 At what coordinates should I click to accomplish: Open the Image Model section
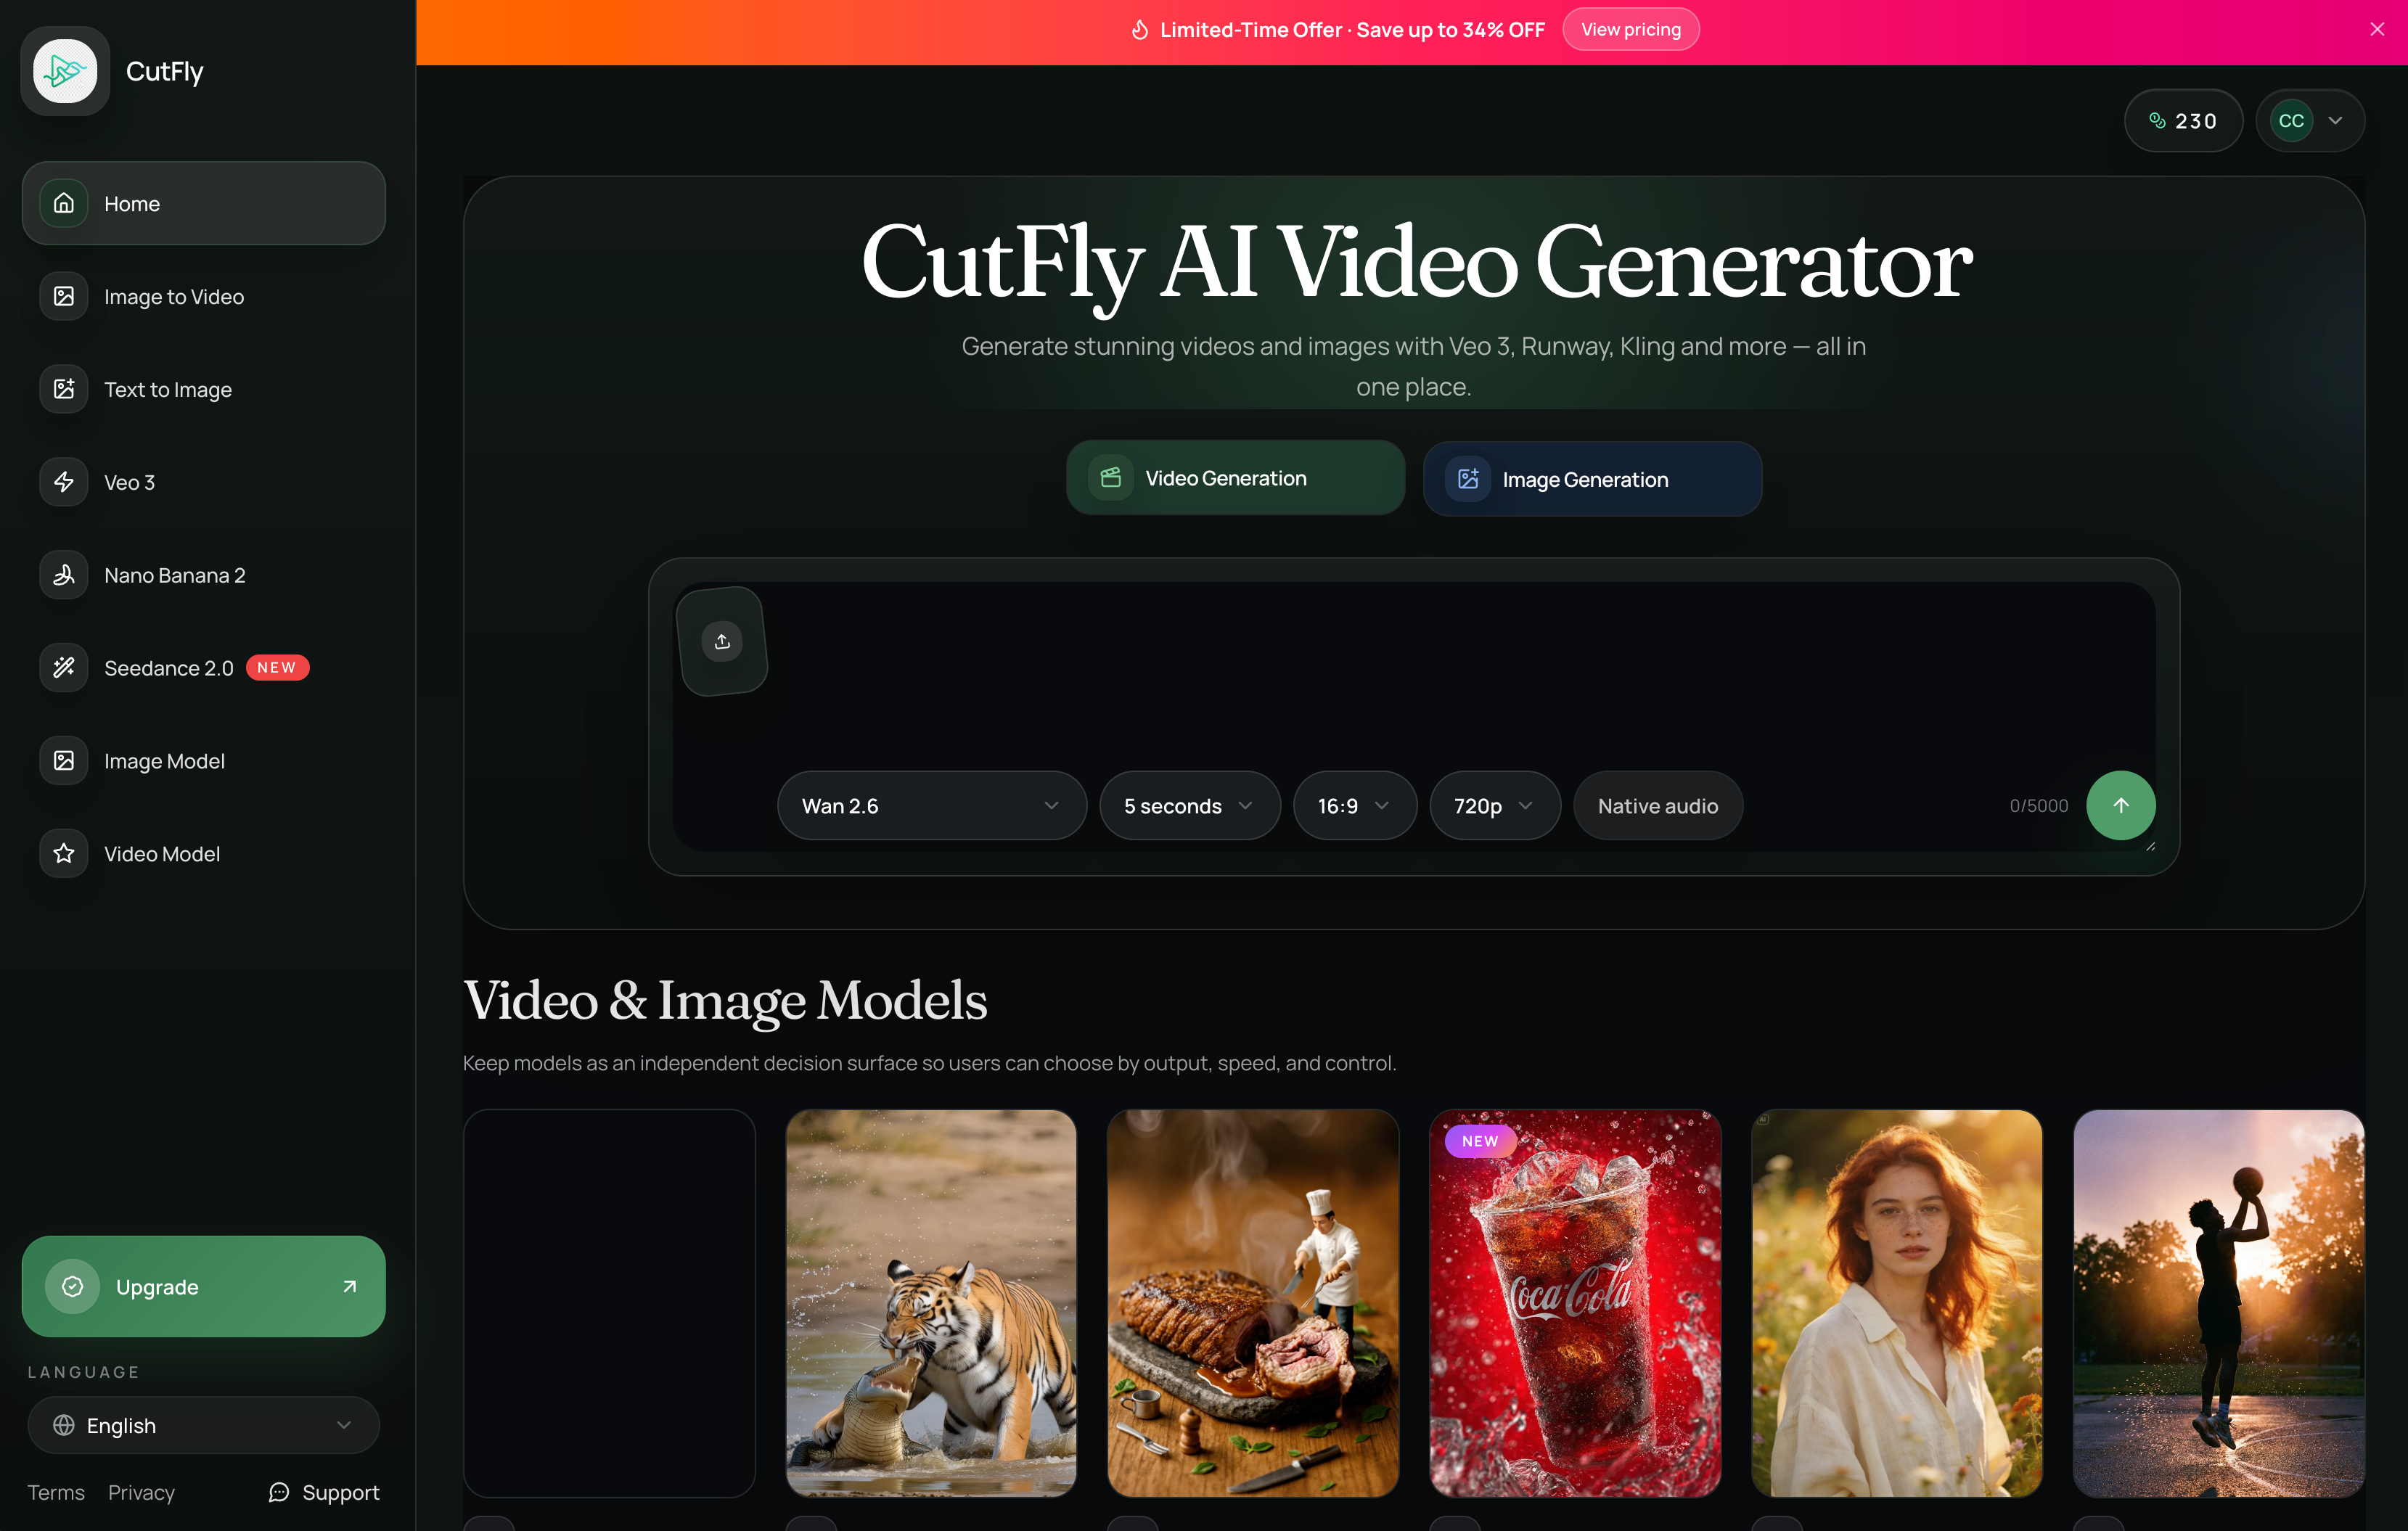(x=163, y=761)
